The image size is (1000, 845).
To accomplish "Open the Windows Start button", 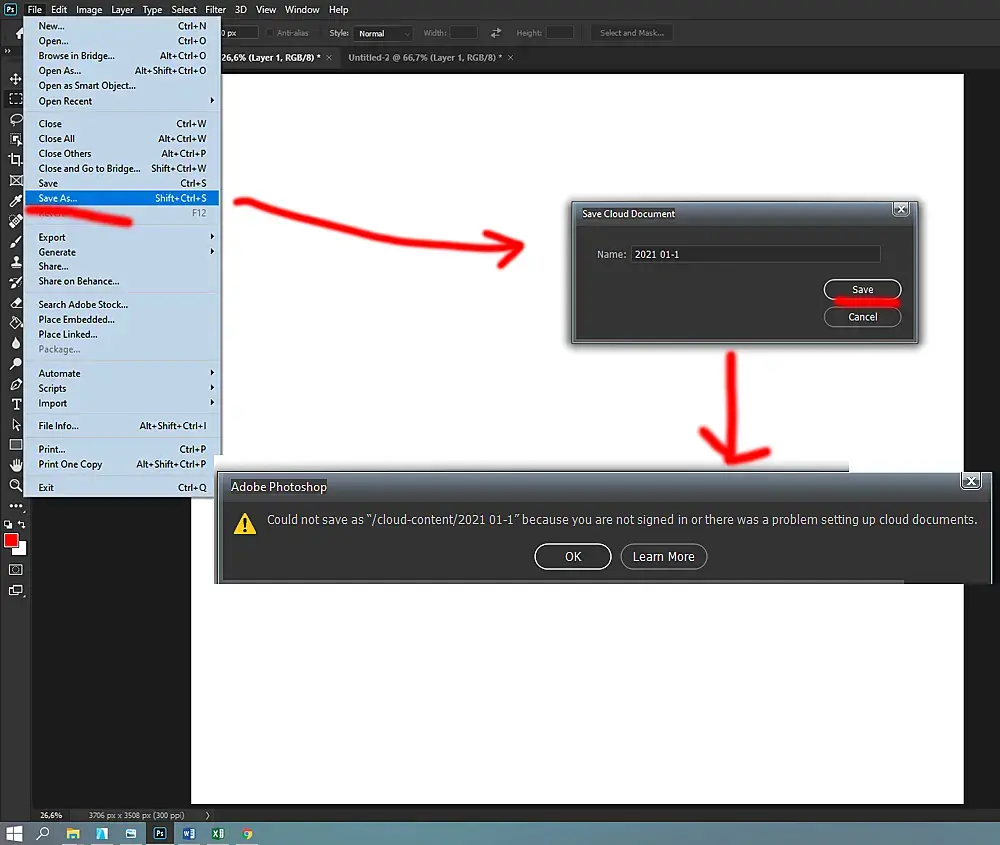I will (x=14, y=834).
